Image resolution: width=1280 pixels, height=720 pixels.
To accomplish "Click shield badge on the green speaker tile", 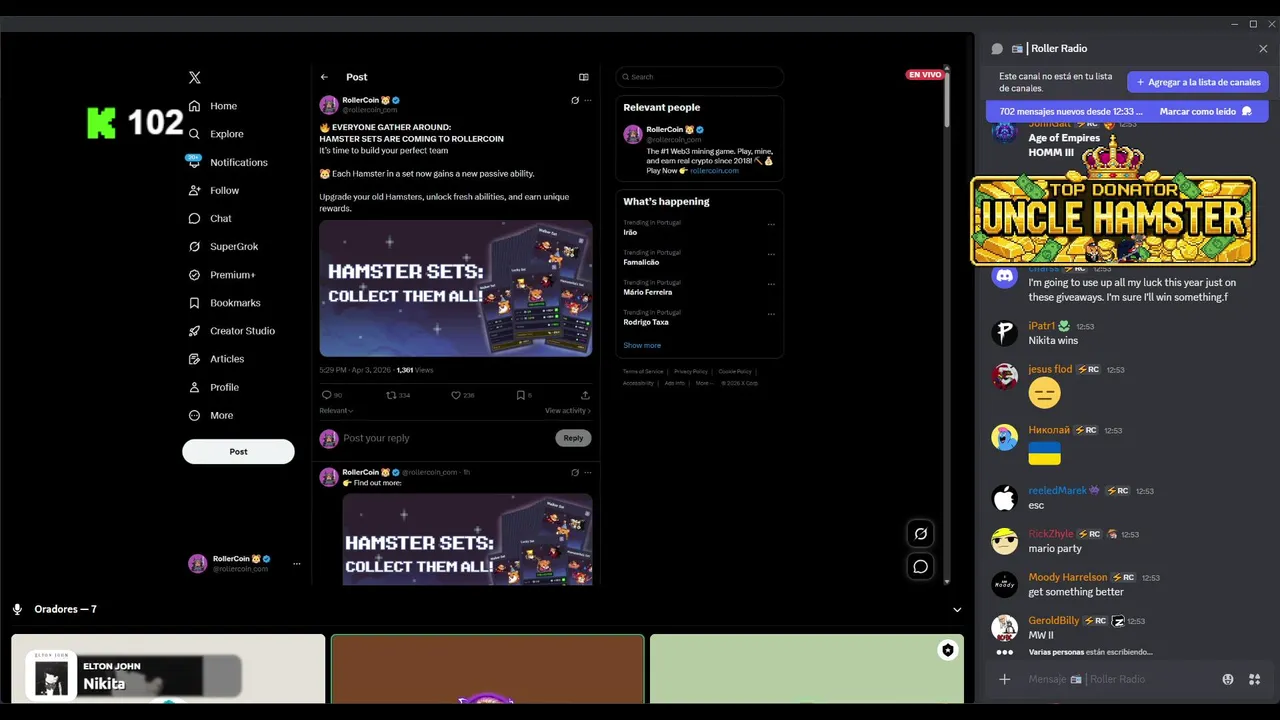I will (x=947, y=650).
